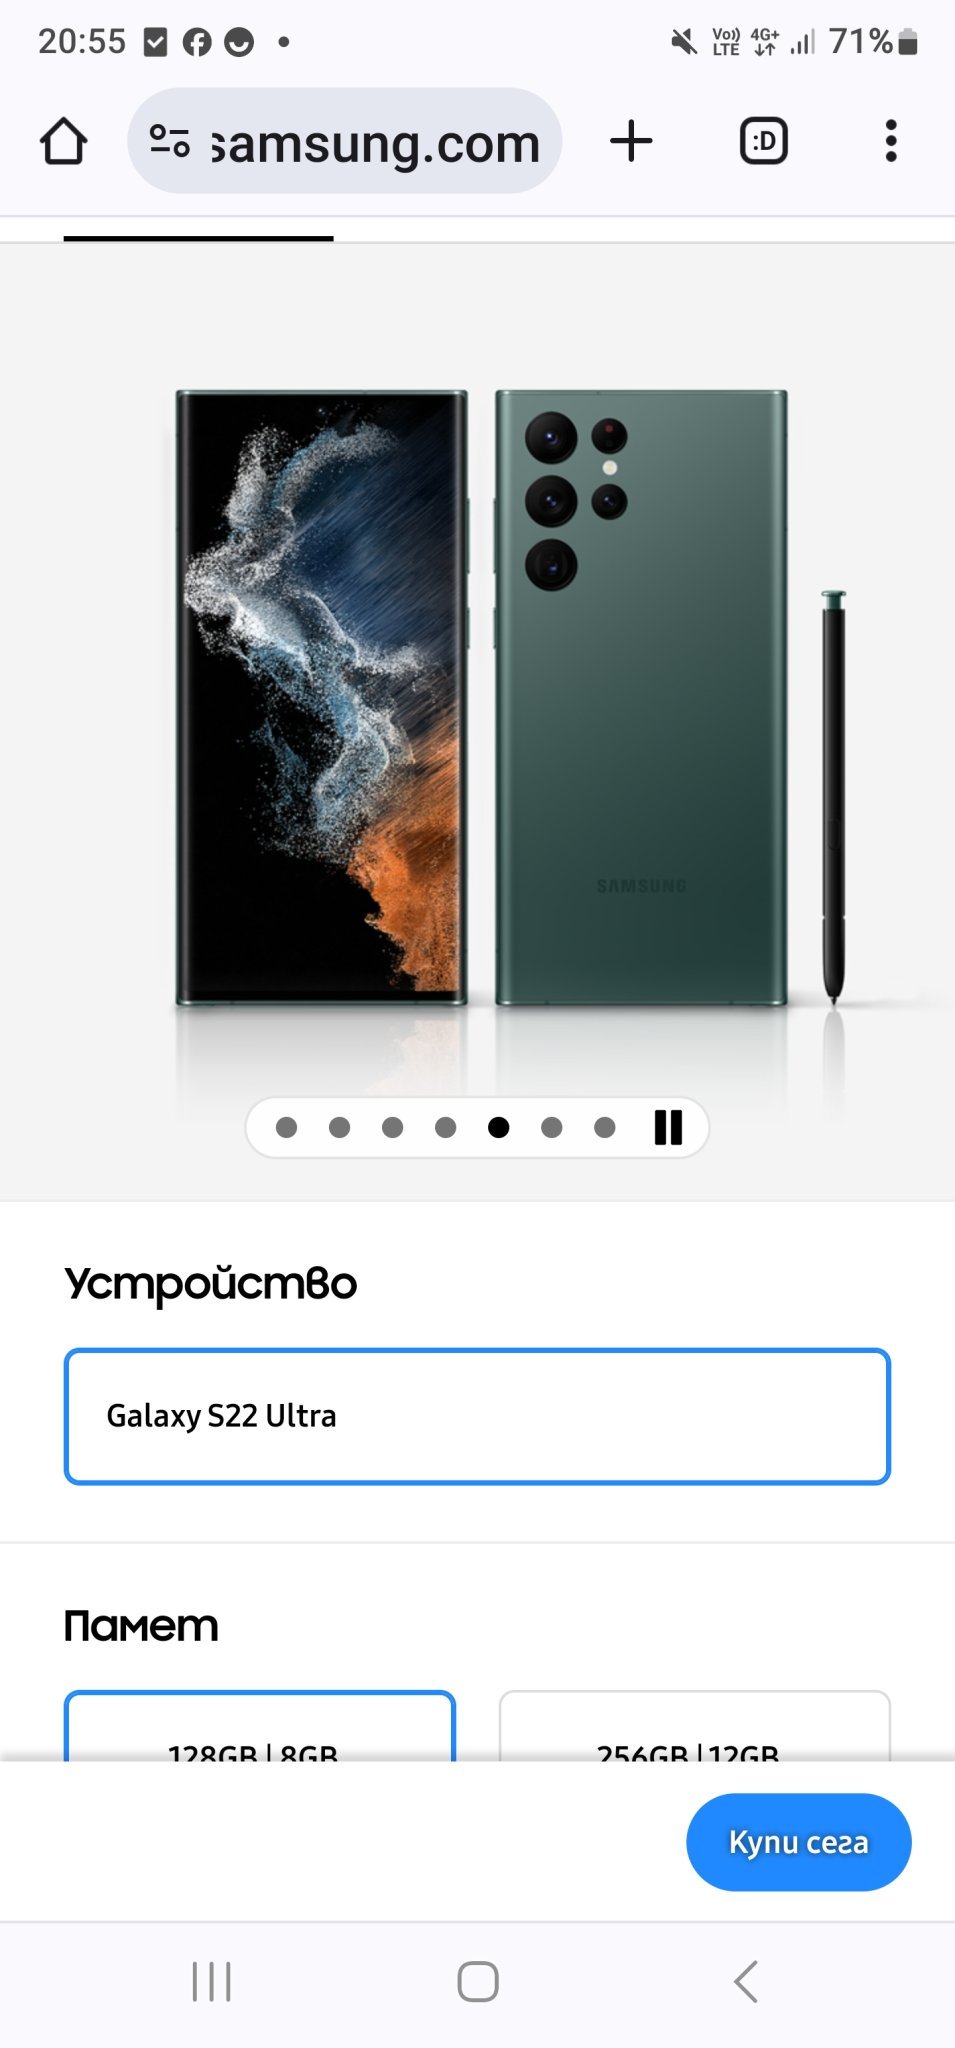Select the 256GB | 12GB memory option
The height and width of the screenshot is (2048, 955).
694,1726
